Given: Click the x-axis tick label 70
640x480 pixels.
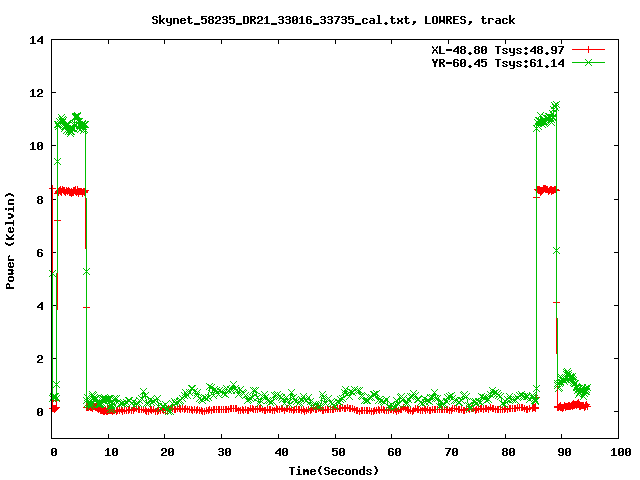Looking at the screenshot, I should 451,452.
